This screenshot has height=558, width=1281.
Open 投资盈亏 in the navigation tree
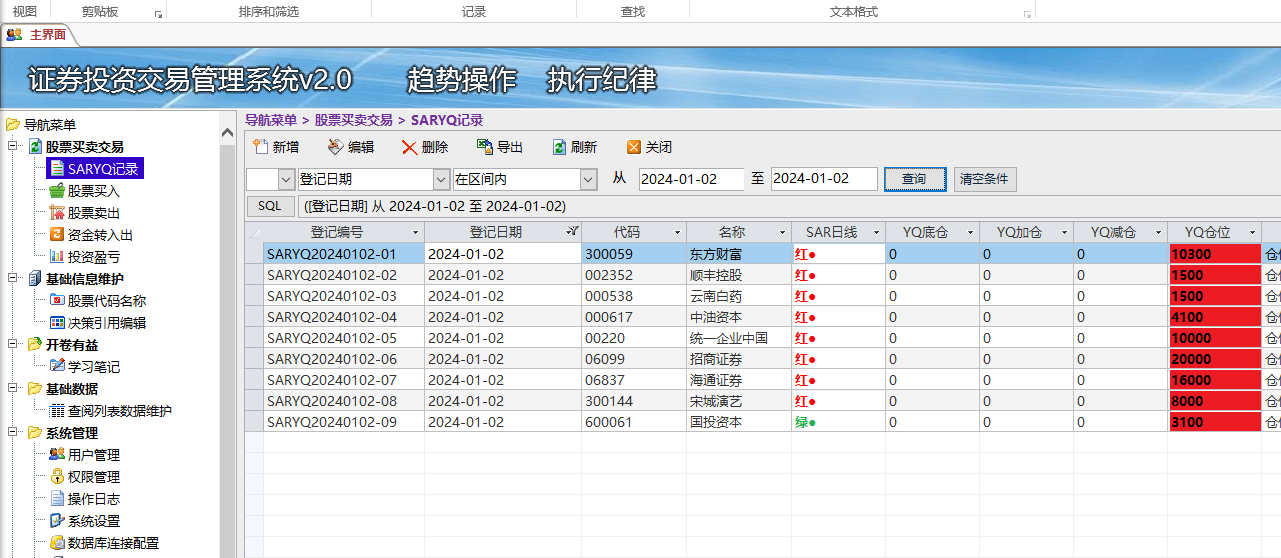pyautogui.click(x=84, y=257)
